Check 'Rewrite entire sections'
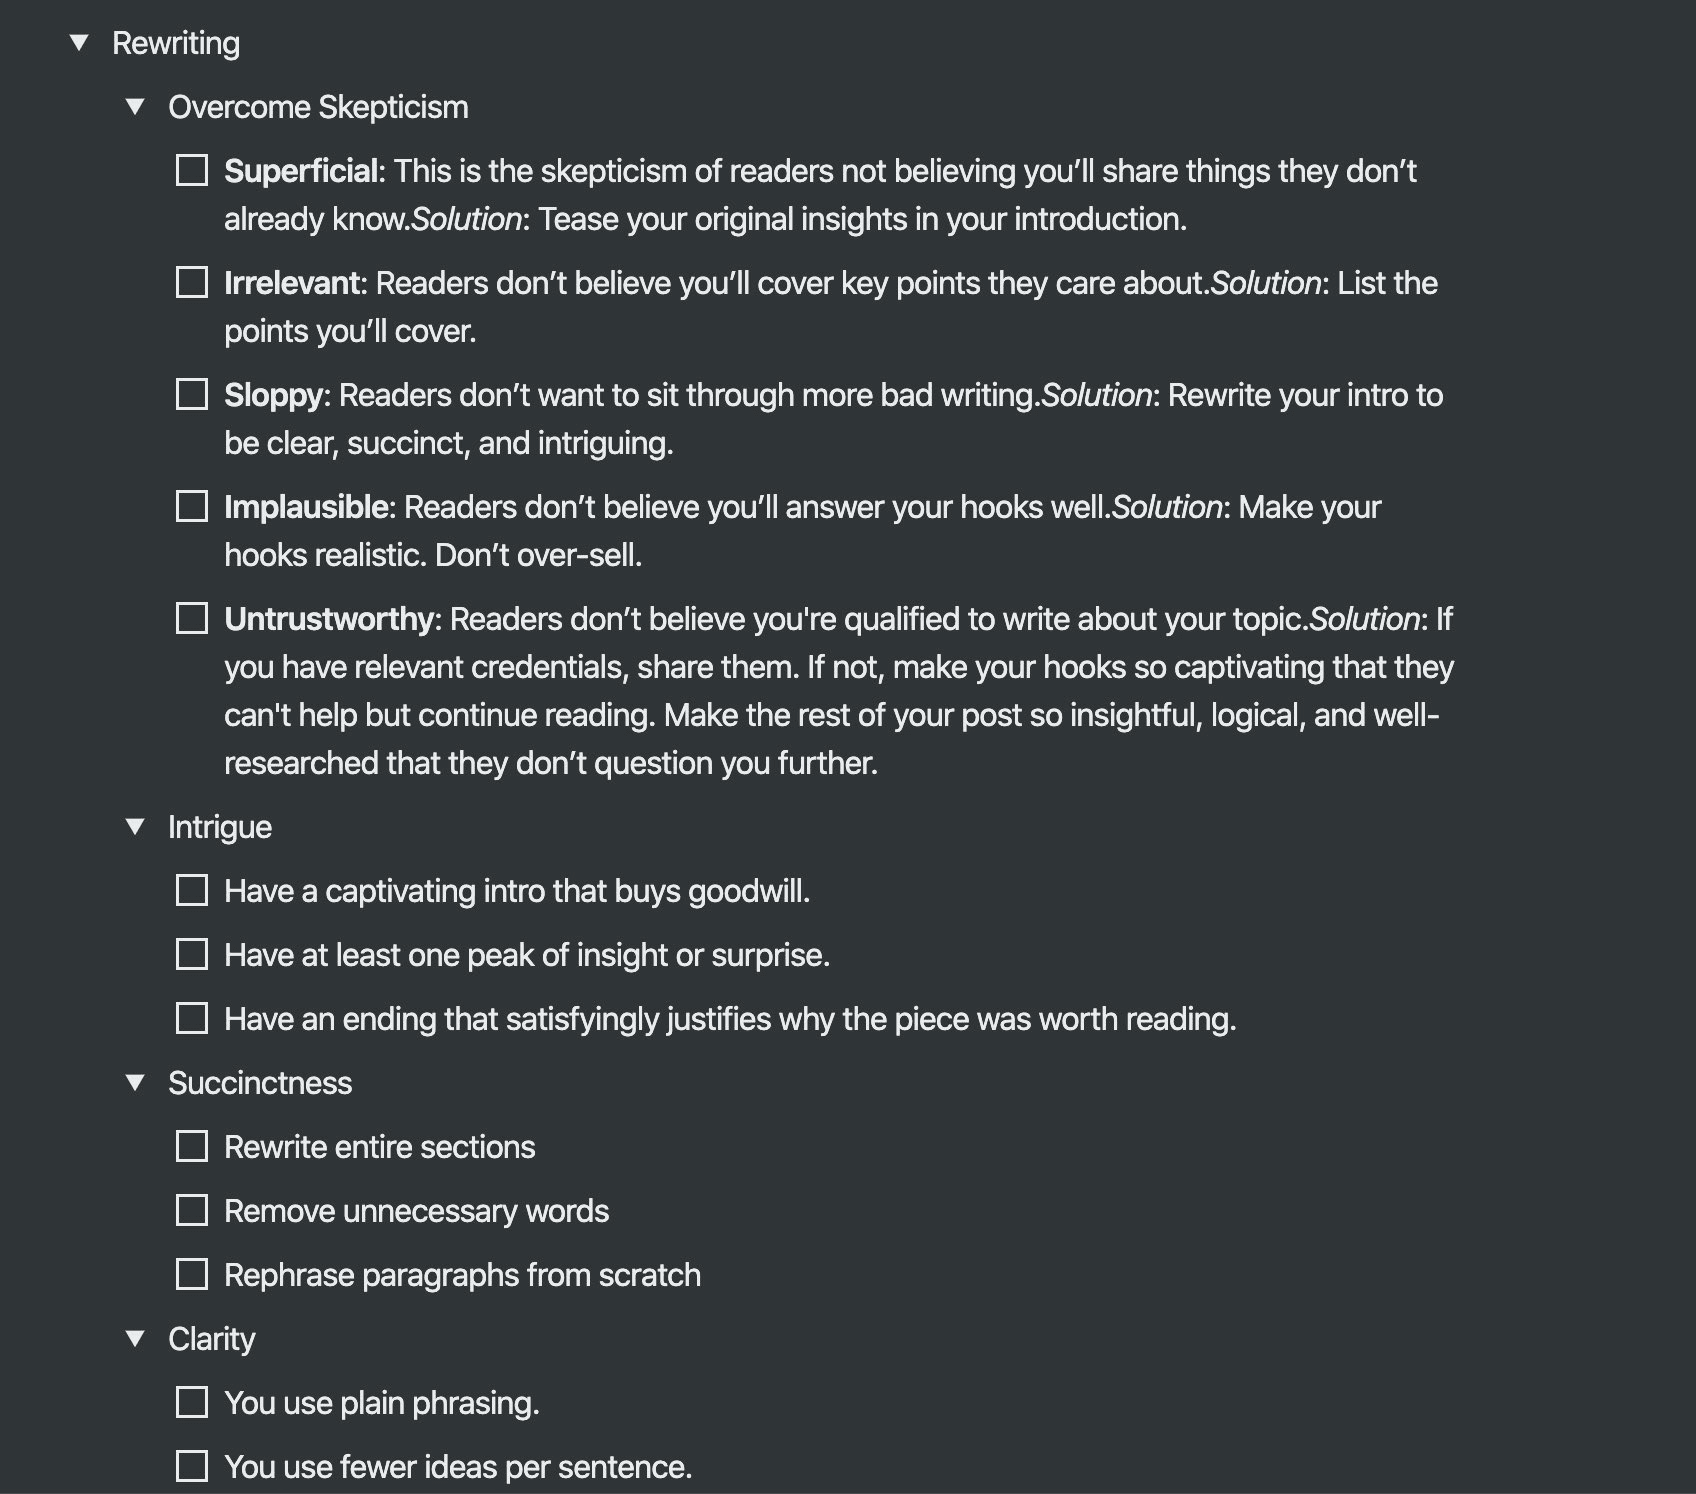The image size is (1696, 1494). click(192, 1147)
